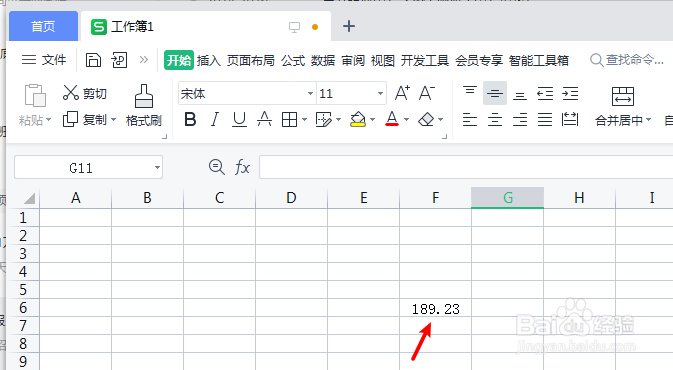The height and width of the screenshot is (370, 673).
Task: Click the Name Box showing G11
Action: [81, 168]
